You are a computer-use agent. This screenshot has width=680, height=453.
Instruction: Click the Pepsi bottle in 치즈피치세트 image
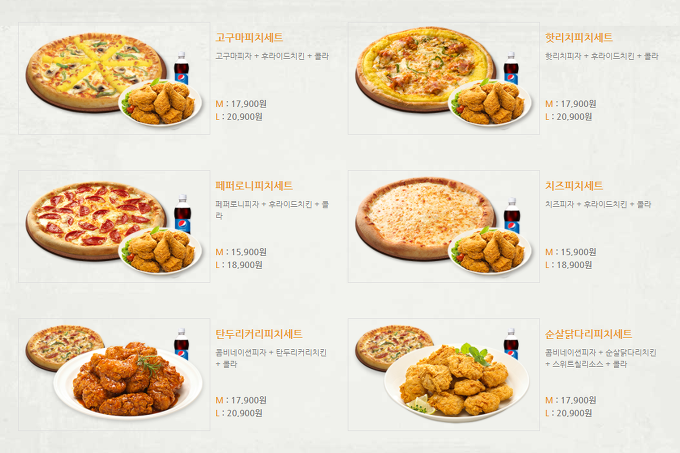click(x=512, y=215)
